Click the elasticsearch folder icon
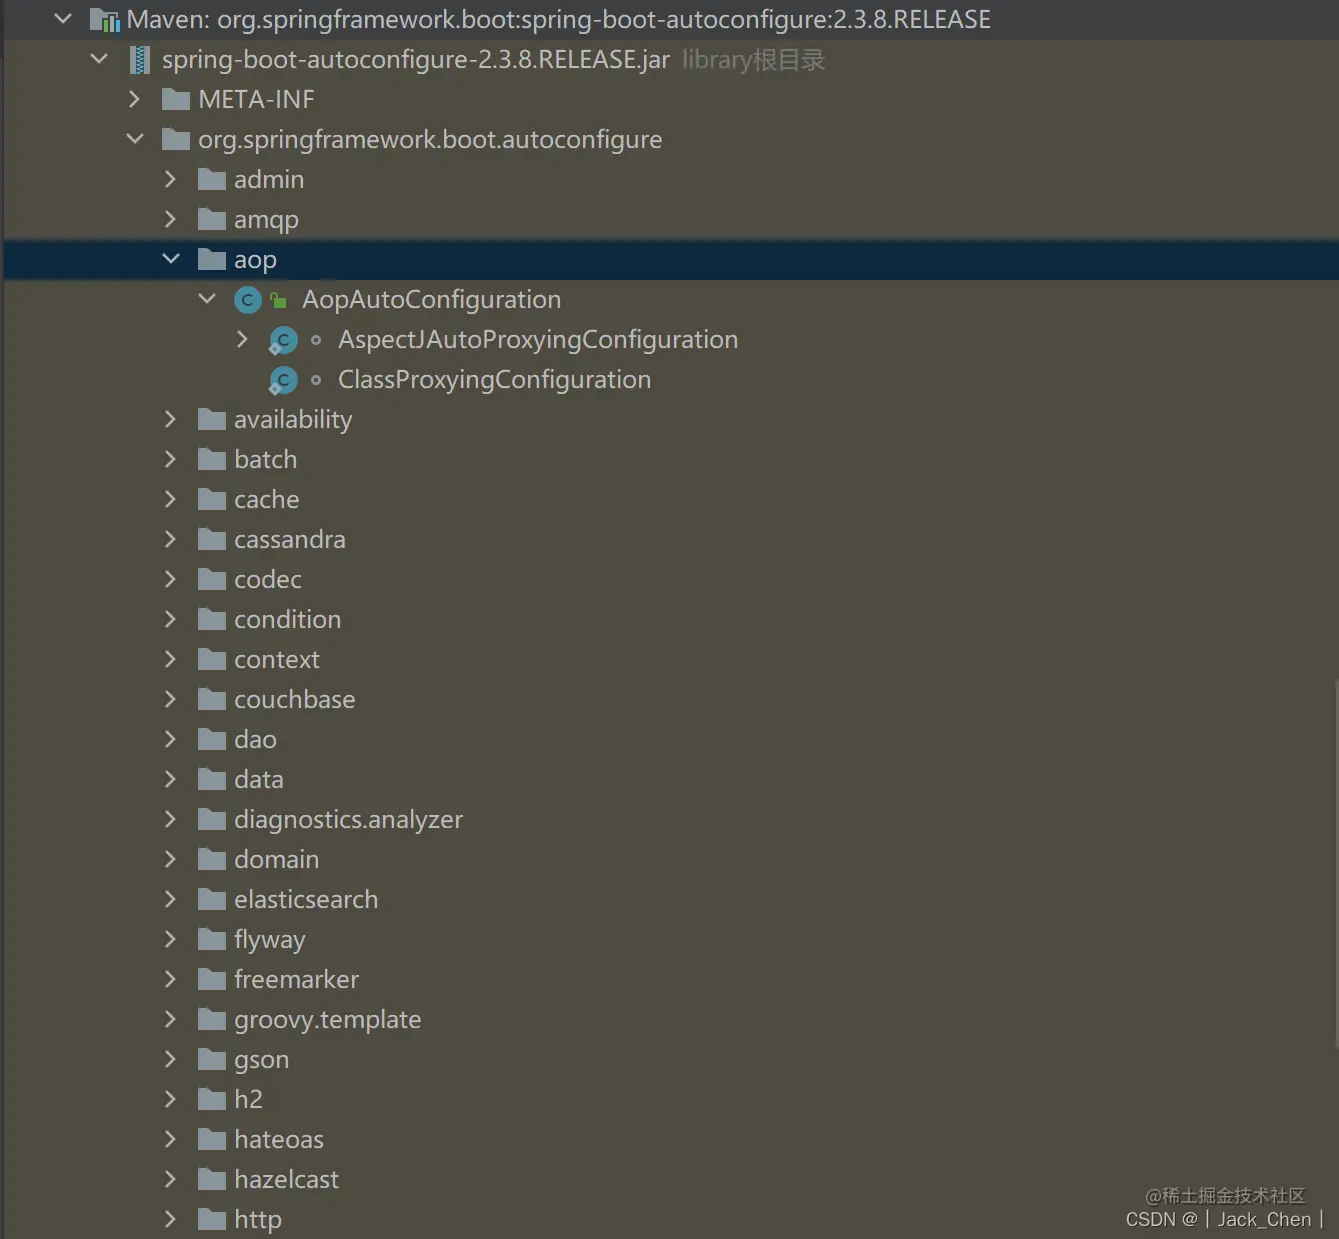The width and height of the screenshot is (1339, 1239). (x=212, y=899)
